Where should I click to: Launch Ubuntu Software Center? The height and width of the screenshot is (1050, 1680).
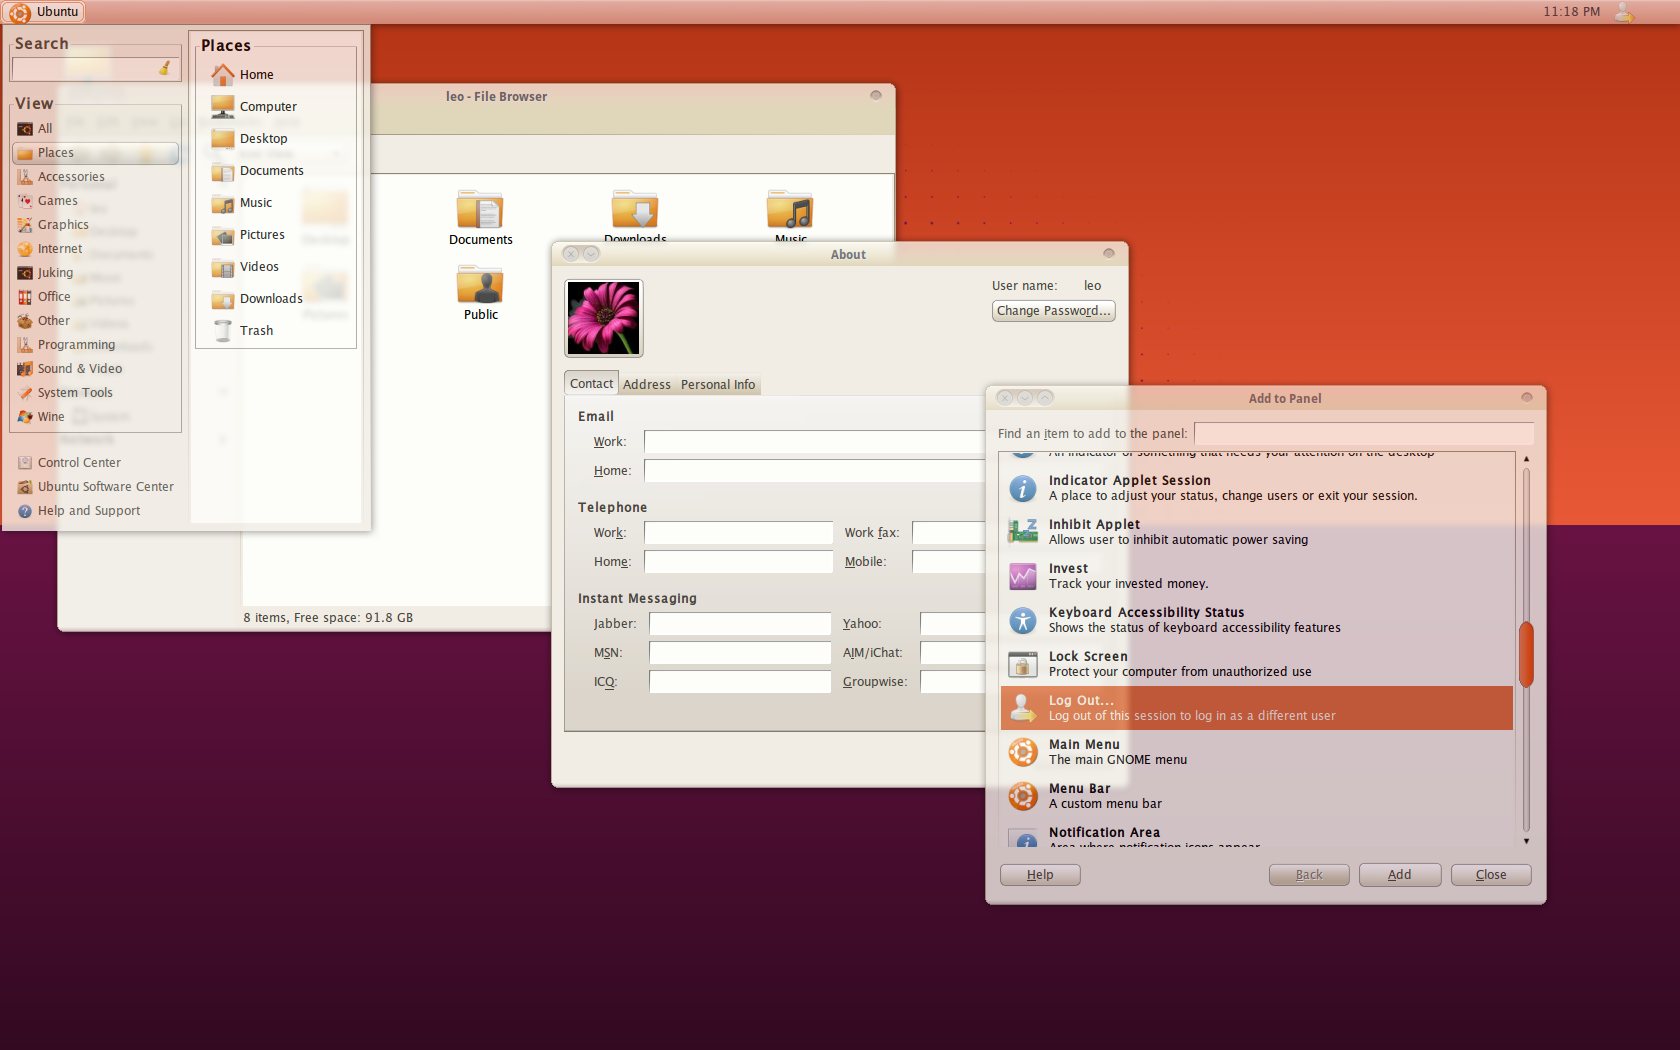tap(95, 487)
